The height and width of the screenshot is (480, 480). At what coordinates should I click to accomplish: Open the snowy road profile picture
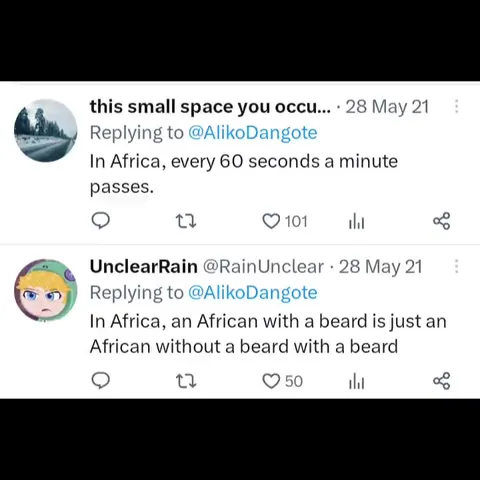pyautogui.click(x=46, y=130)
